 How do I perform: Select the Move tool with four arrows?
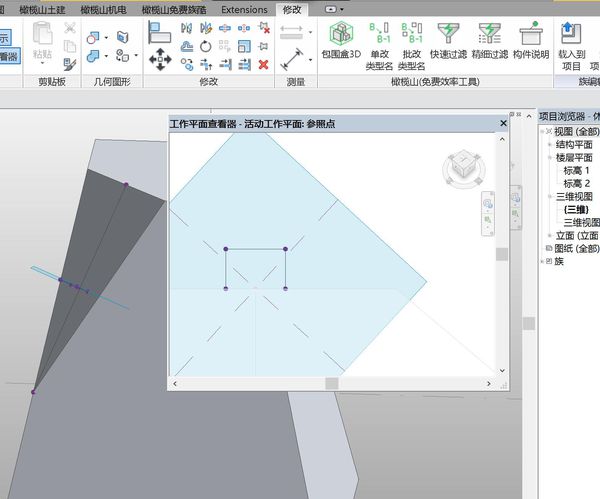click(x=160, y=59)
